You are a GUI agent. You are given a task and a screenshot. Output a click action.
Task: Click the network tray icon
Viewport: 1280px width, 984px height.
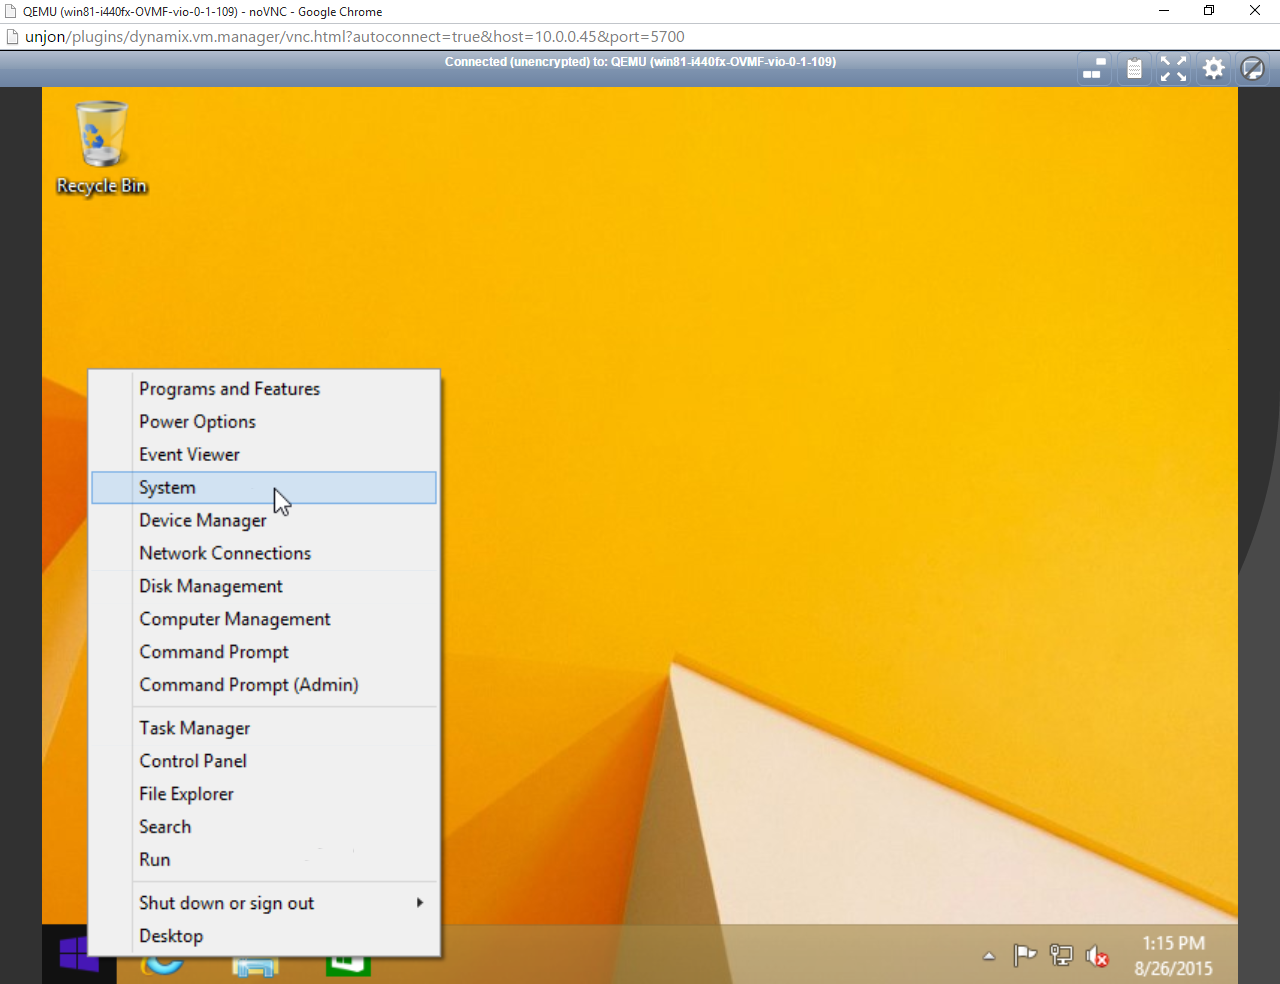click(x=1061, y=956)
